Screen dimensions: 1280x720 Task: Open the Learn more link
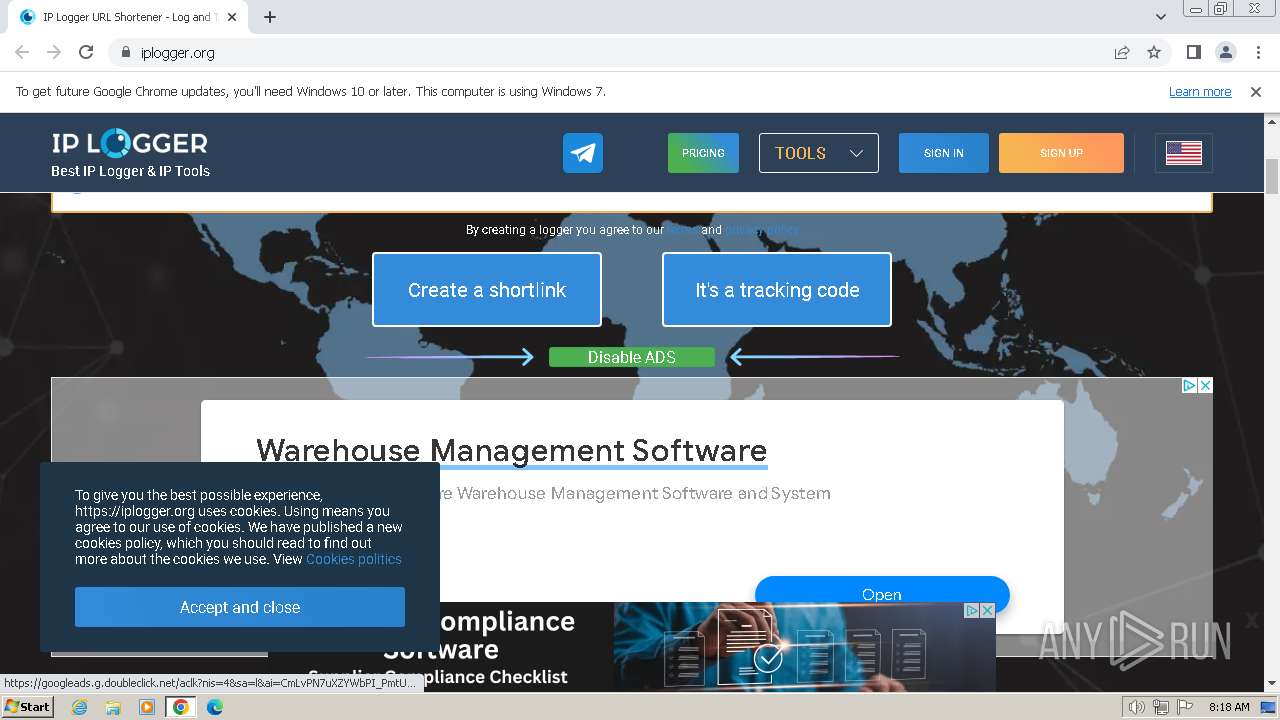click(1200, 92)
